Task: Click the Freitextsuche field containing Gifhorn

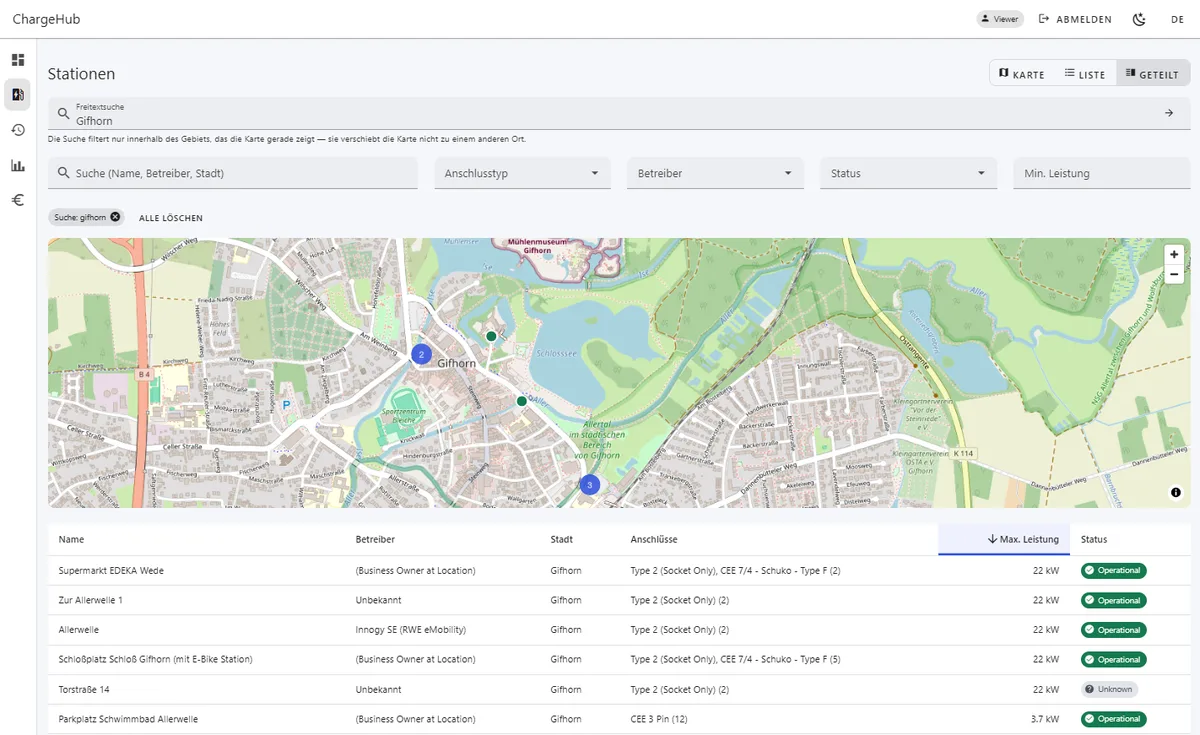Action: point(619,114)
